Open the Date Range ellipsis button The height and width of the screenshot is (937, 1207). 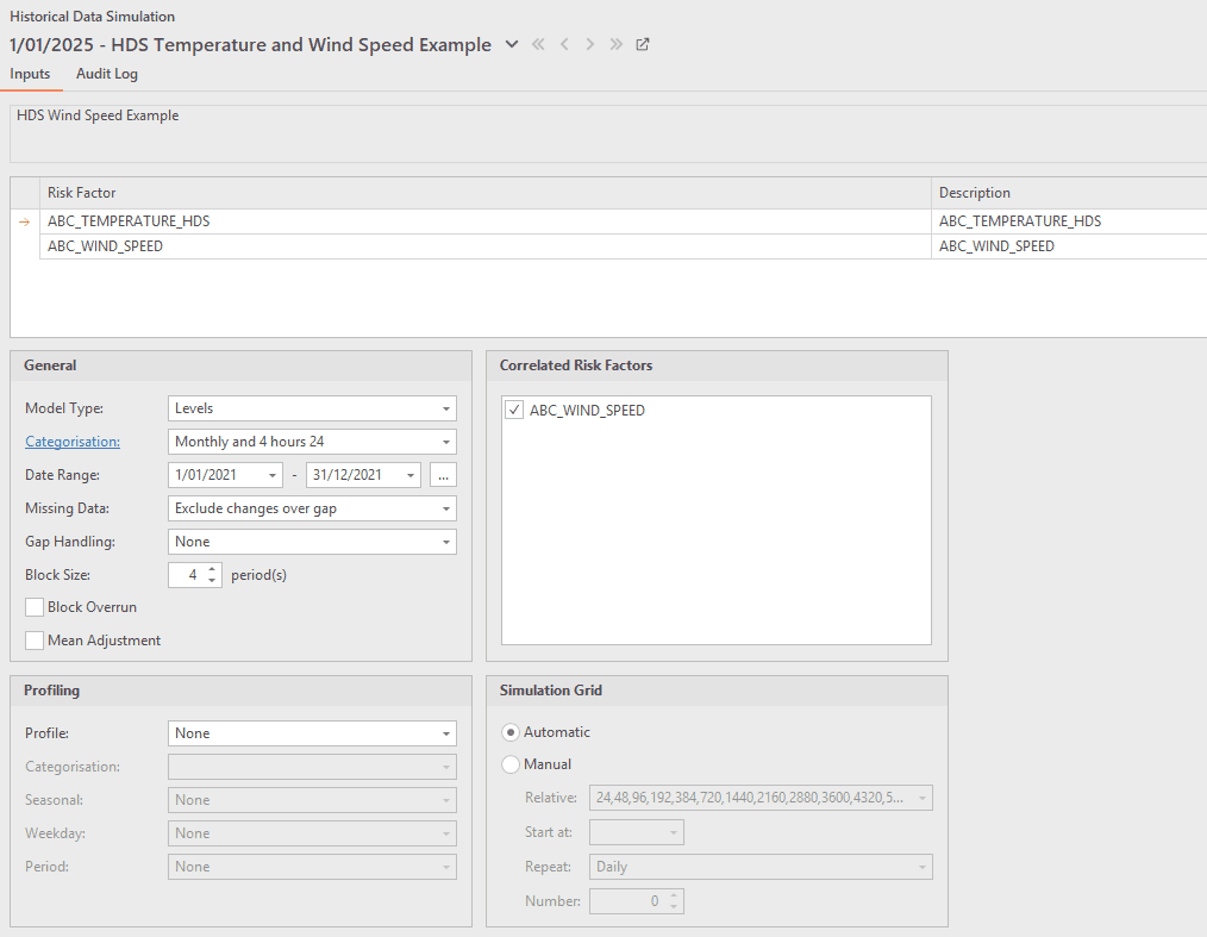pos(443,475)
